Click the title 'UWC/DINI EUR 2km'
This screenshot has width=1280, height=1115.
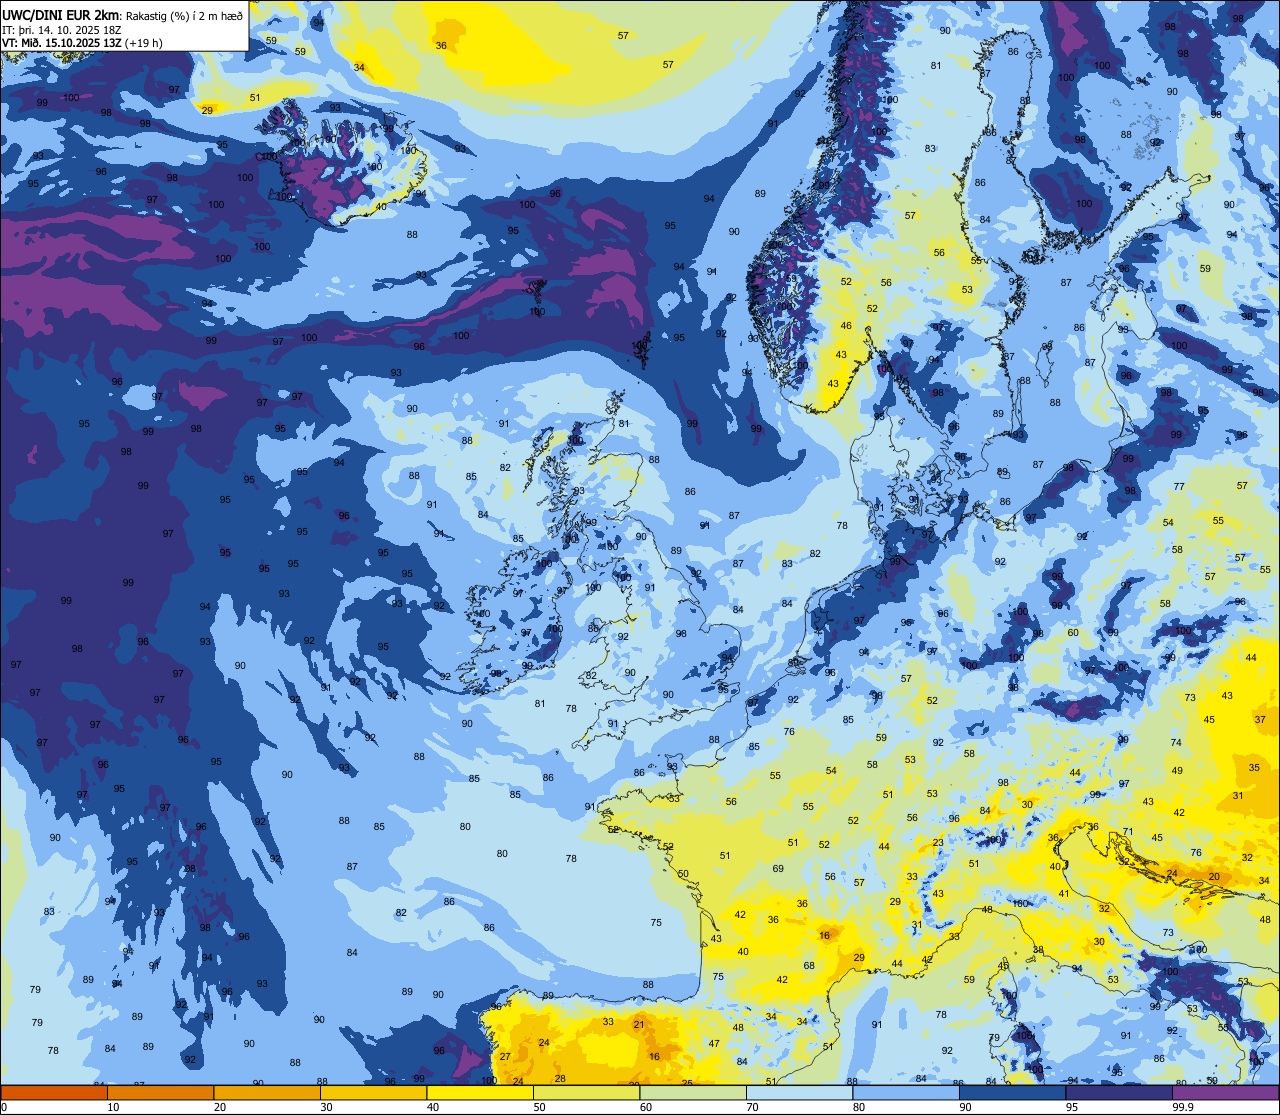coord(61,15)
